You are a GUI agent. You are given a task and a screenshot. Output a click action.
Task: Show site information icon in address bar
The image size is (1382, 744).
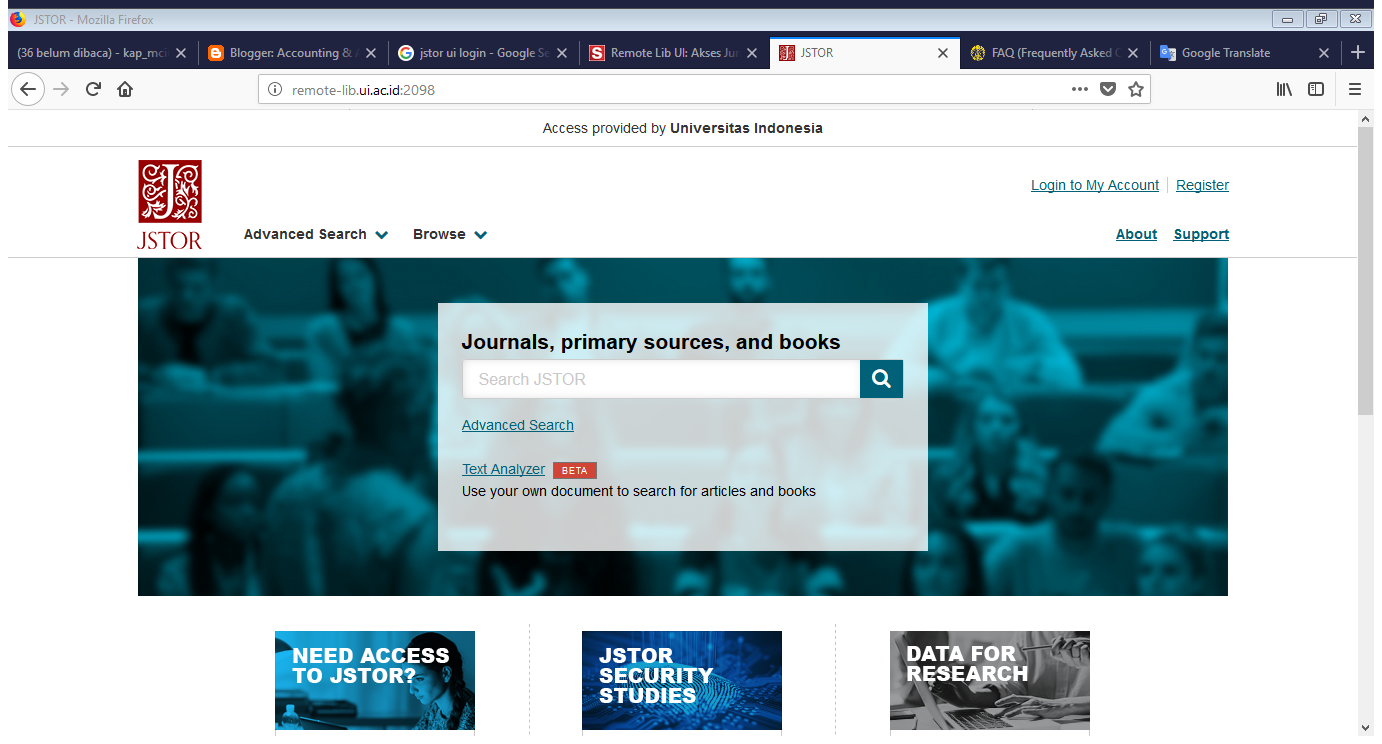coord(276,89)
